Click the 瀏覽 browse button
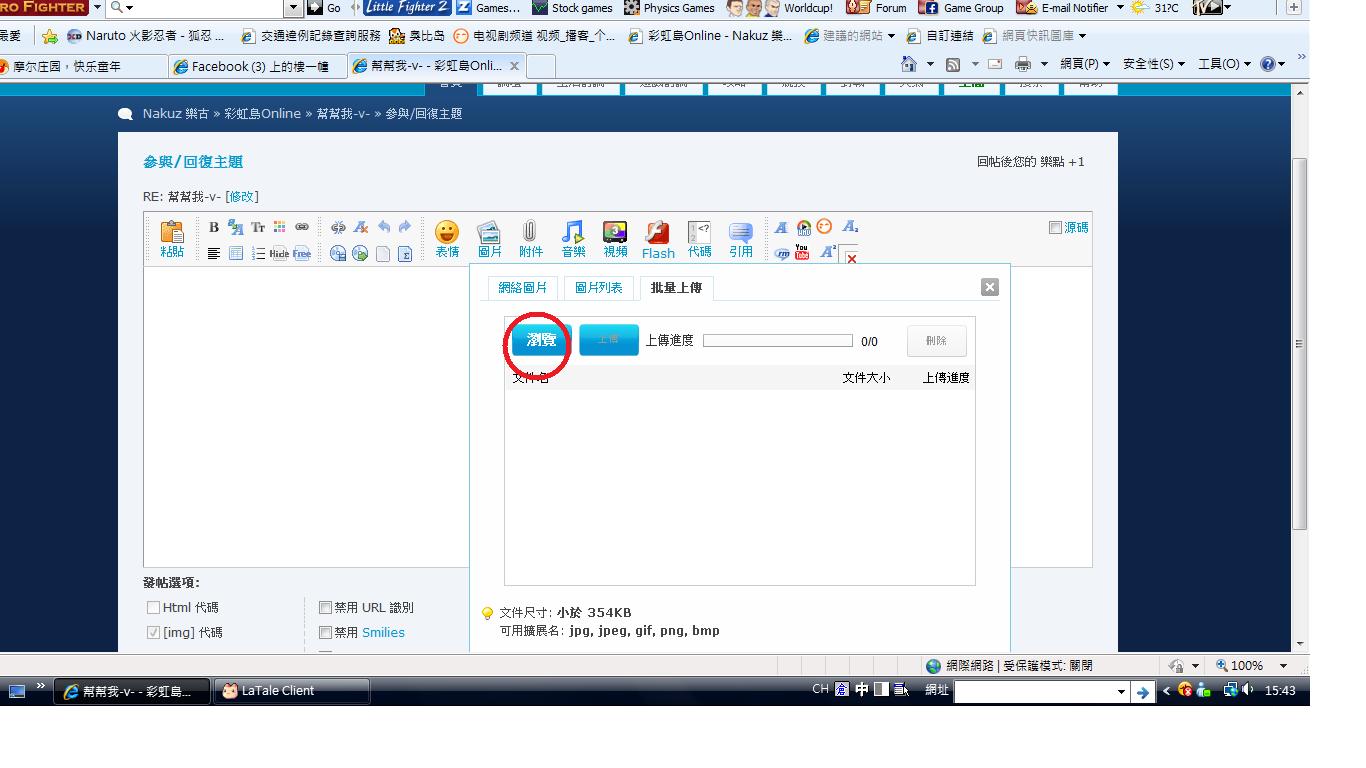1366x768 pixels. tap(541, 340)
